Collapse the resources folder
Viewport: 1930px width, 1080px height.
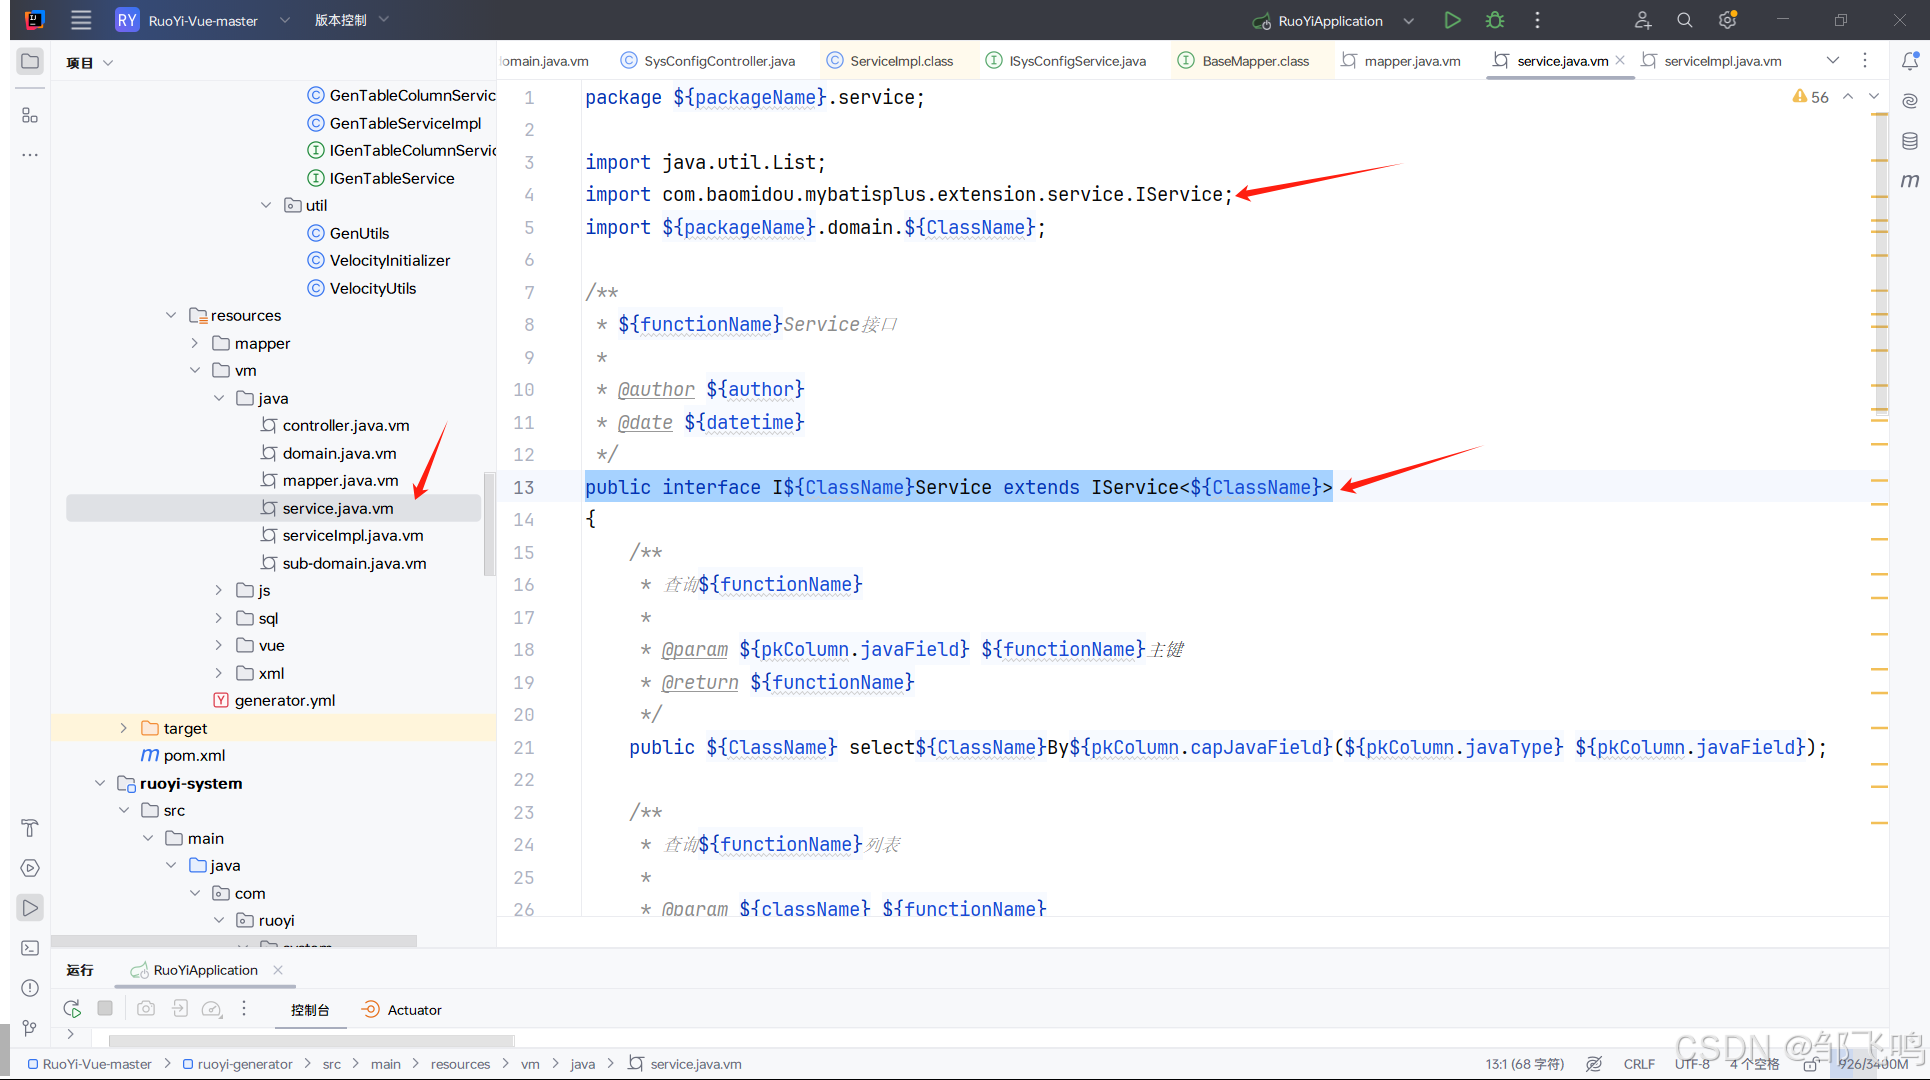click(x=171, y=315)
